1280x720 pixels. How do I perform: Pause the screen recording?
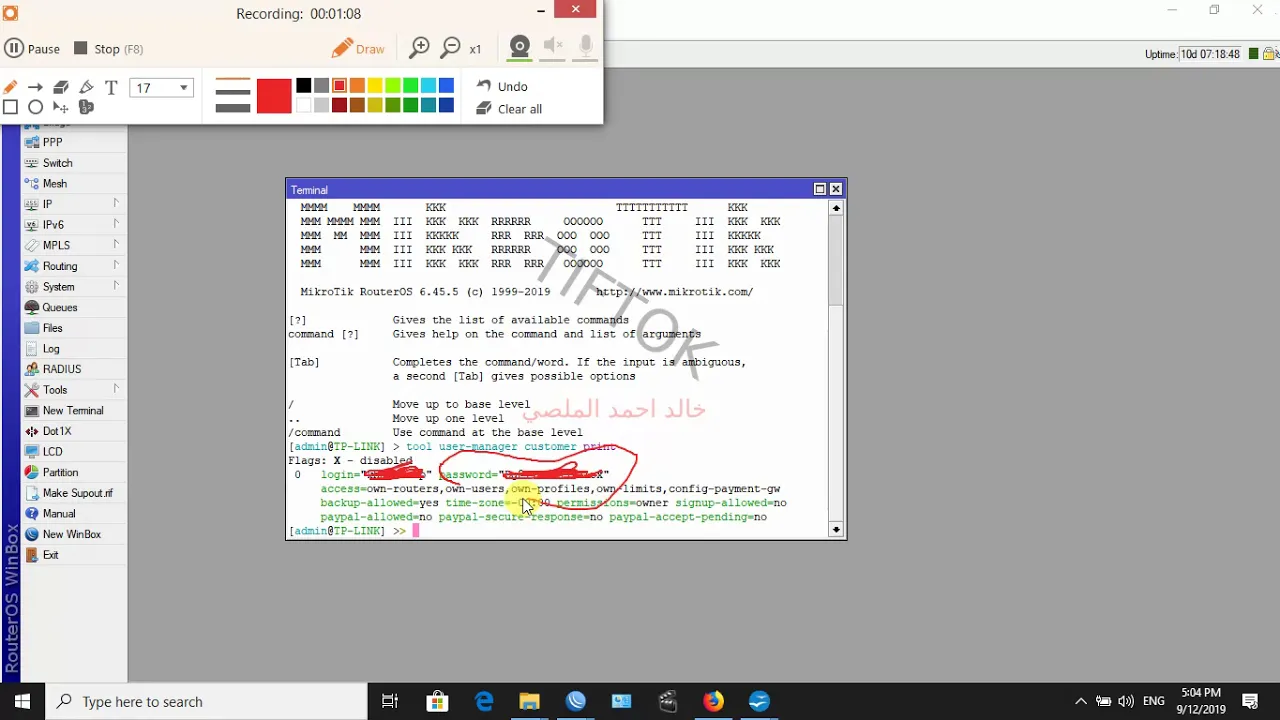tap(32, 48)
